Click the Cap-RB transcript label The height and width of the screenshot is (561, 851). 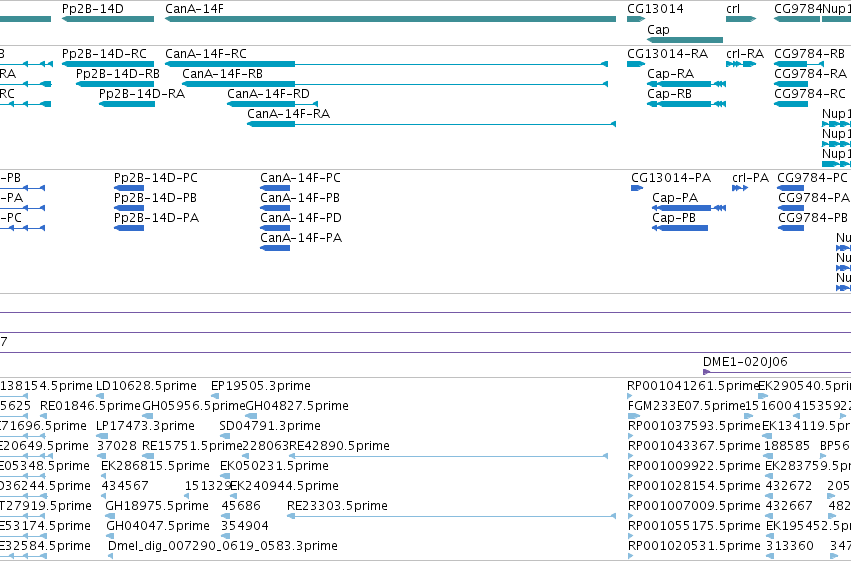pyautogui.click(x=669, y=94)
